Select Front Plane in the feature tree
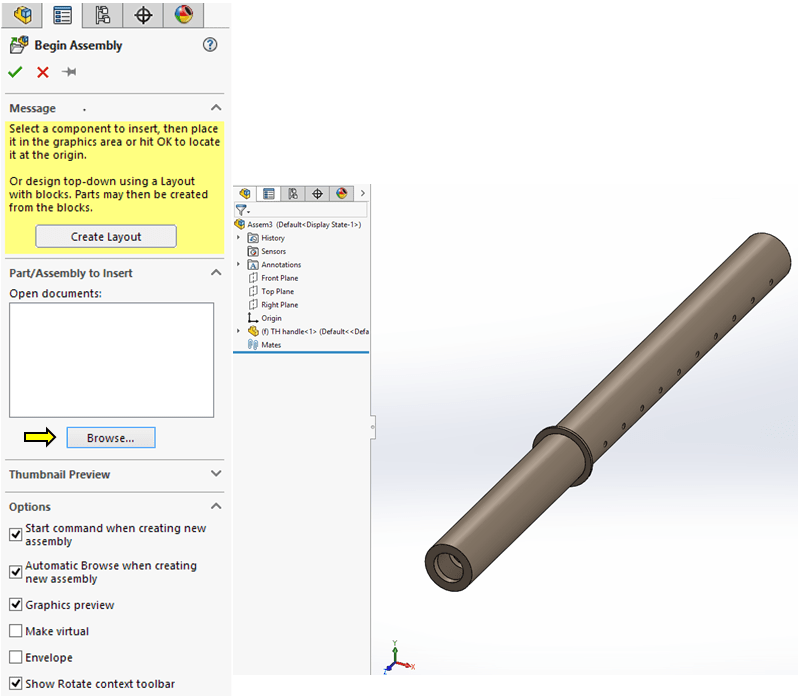The height and width of the screenshot is (696, 804). pos(279,278)
